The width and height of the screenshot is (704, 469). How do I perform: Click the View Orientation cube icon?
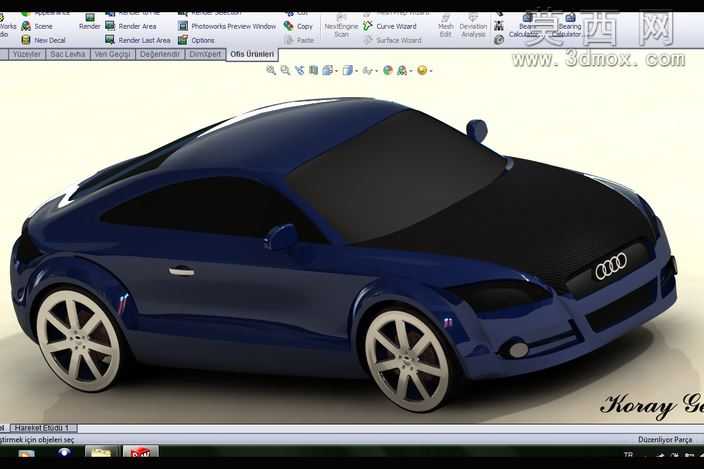pos(327,70)
